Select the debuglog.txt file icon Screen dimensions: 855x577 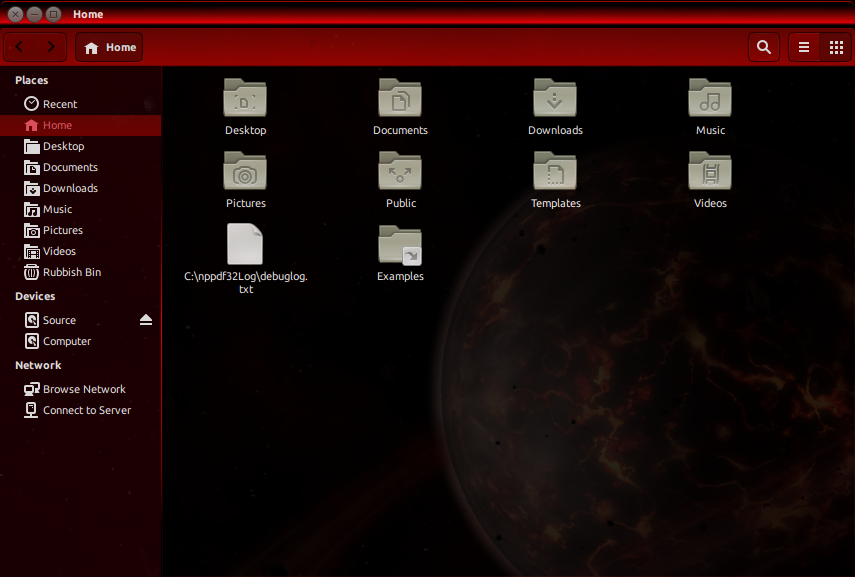coord(245,244)
